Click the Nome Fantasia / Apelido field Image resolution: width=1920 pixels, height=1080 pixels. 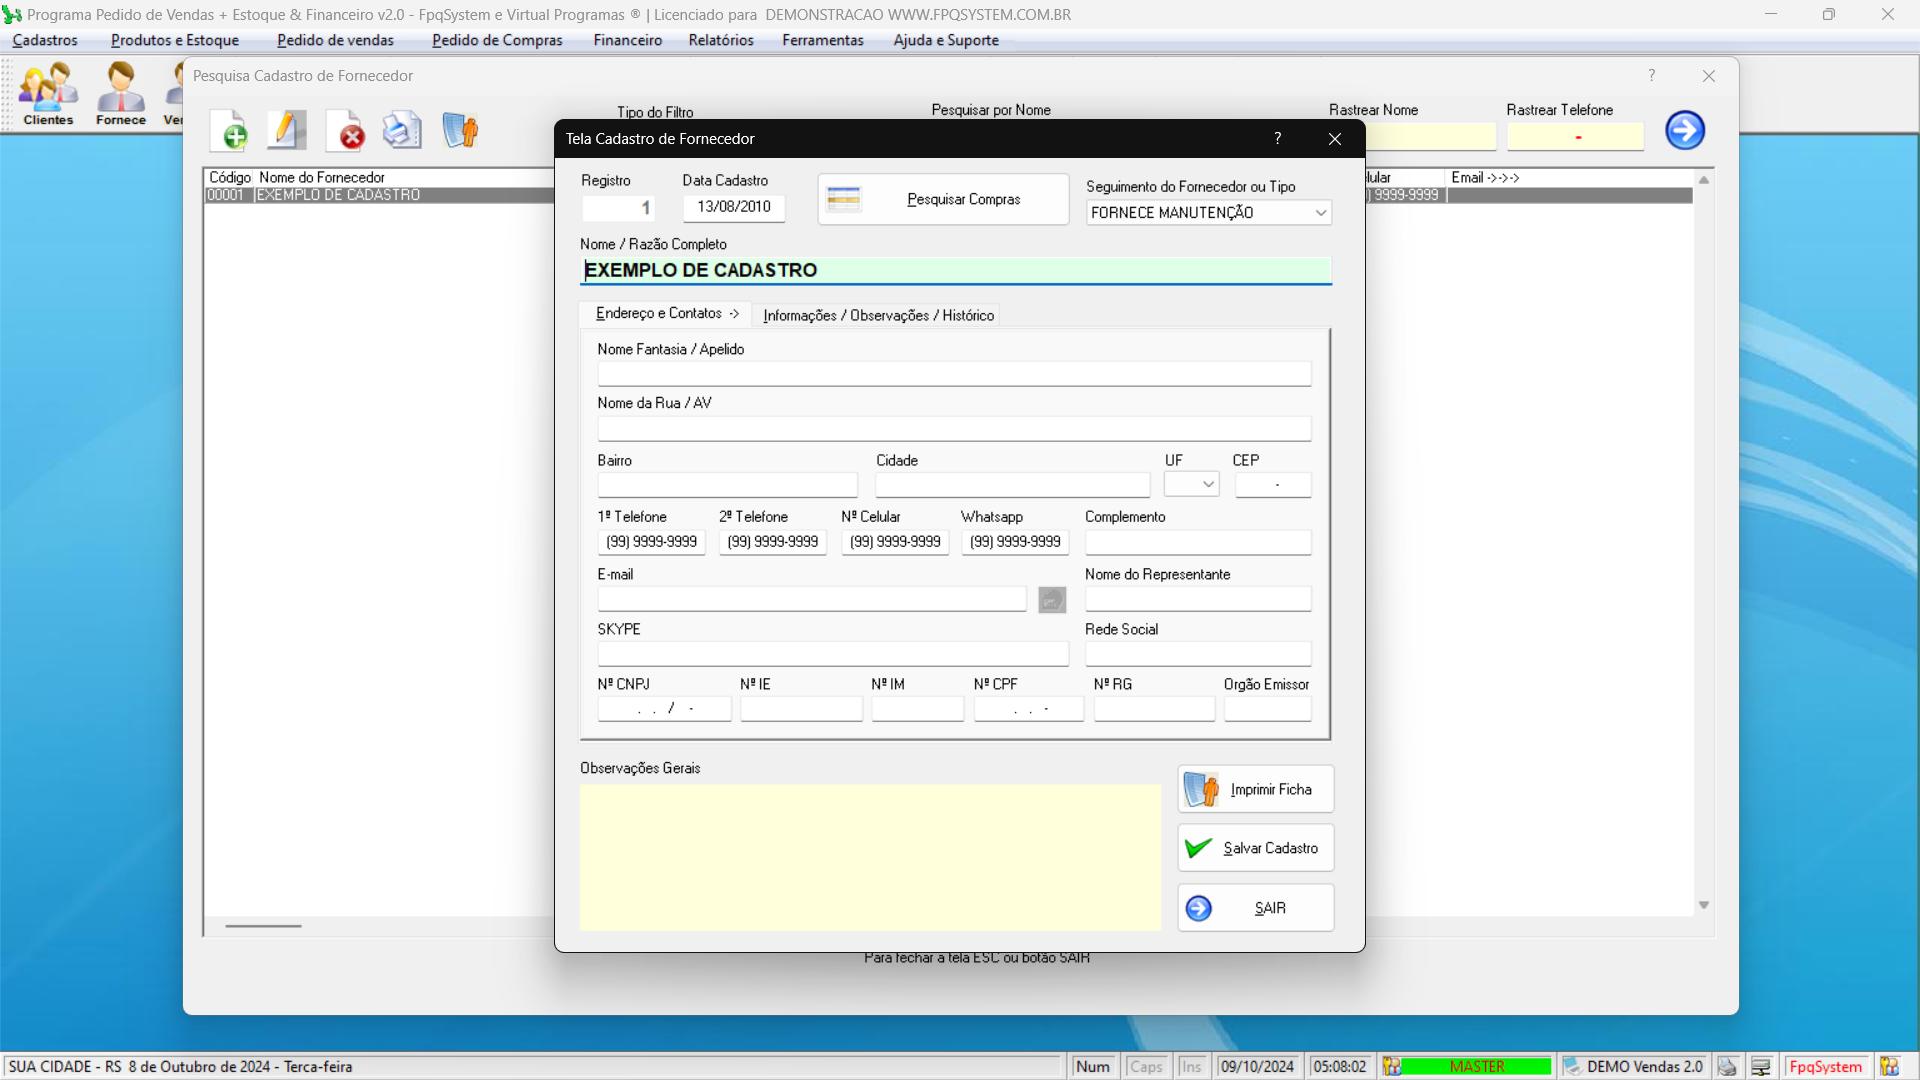coord(954,374)
